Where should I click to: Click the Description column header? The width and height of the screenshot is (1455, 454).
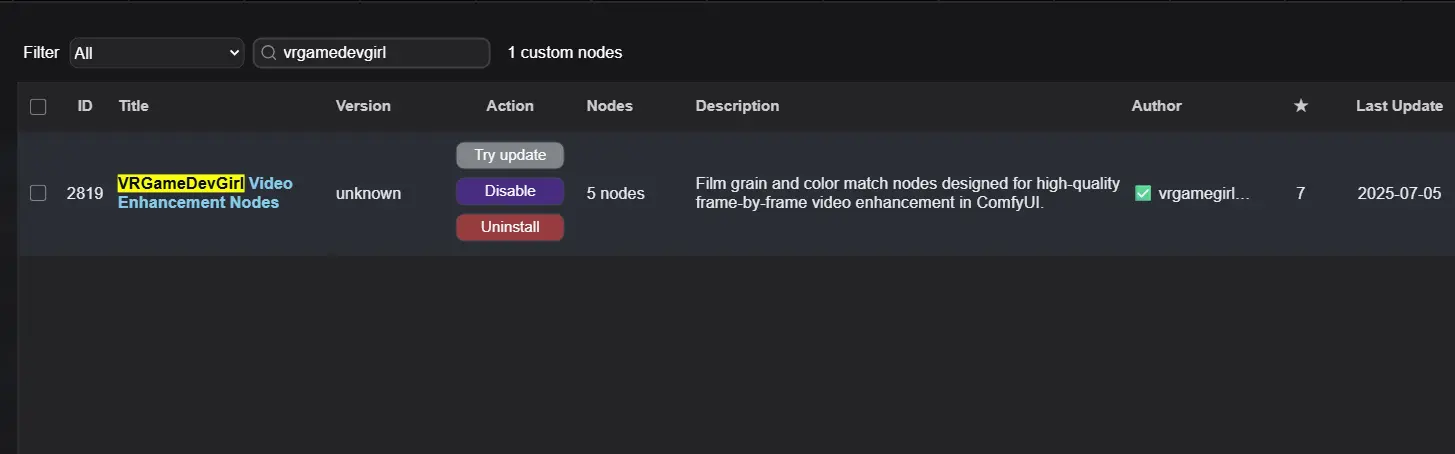click(737, 106)
